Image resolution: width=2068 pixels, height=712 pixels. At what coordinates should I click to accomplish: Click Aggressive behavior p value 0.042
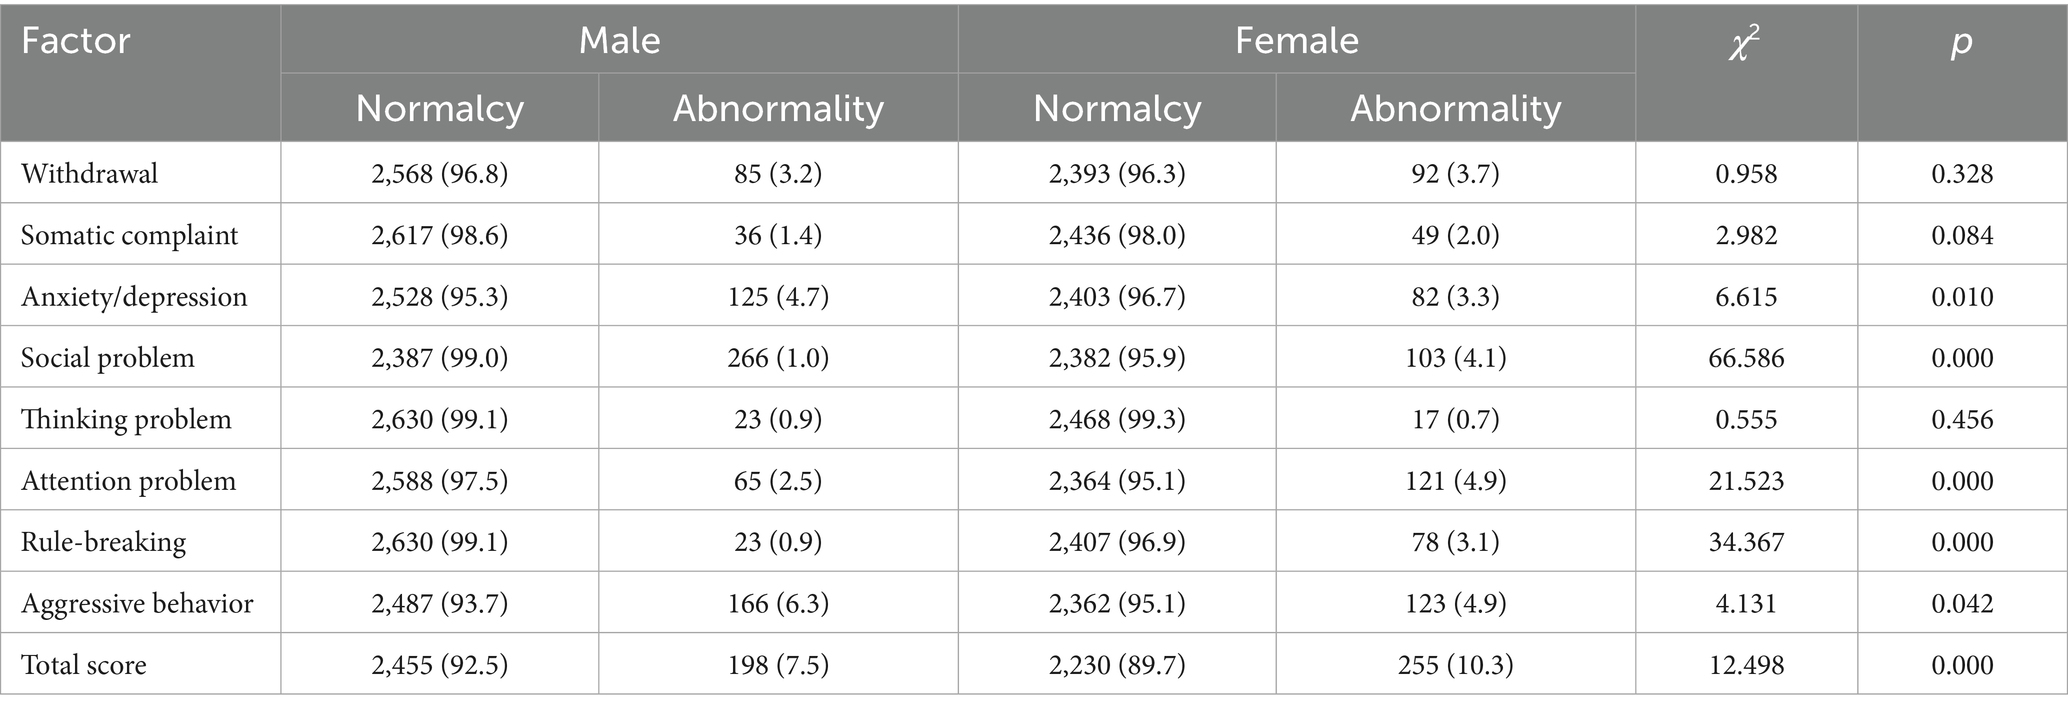[1962, 604]
